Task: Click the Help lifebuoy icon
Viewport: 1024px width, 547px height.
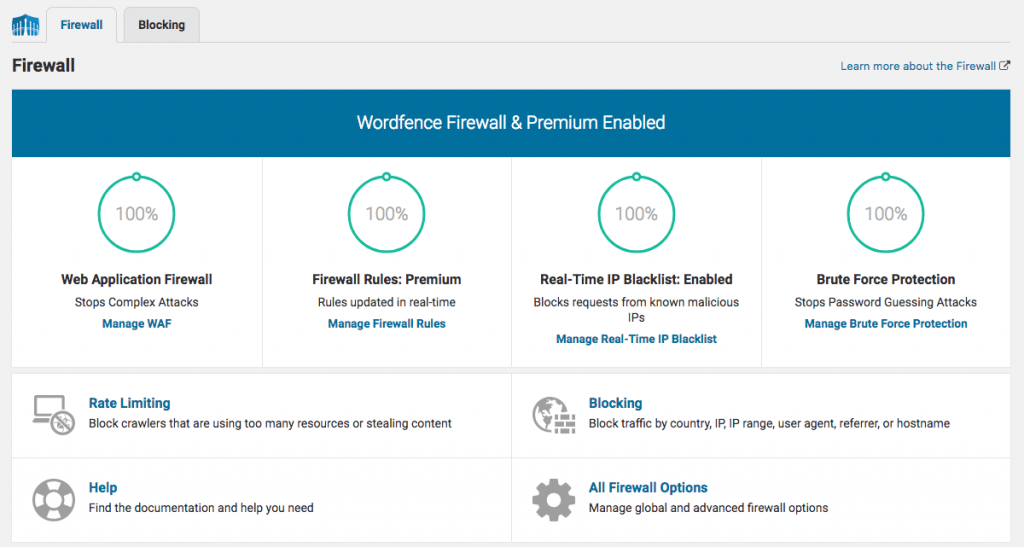Action: [49, 498]
